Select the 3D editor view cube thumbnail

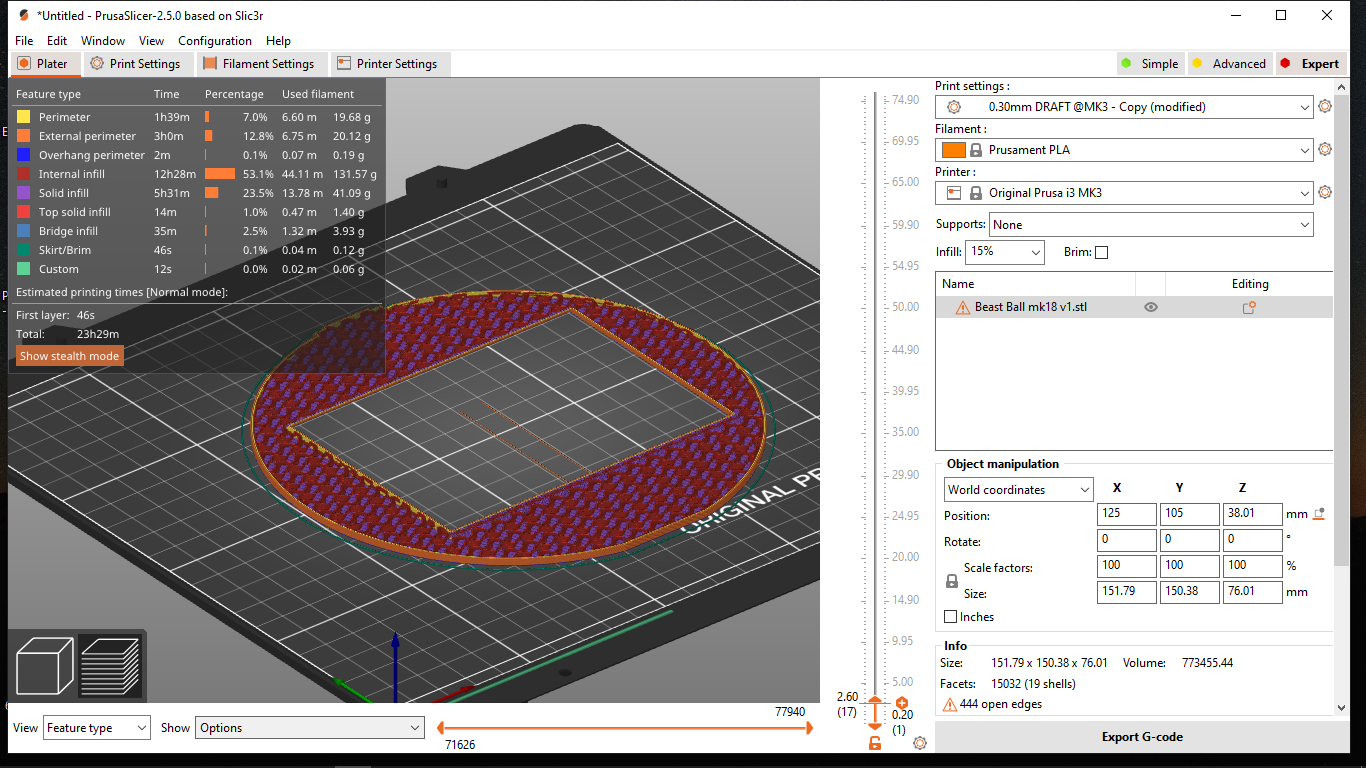44,664
